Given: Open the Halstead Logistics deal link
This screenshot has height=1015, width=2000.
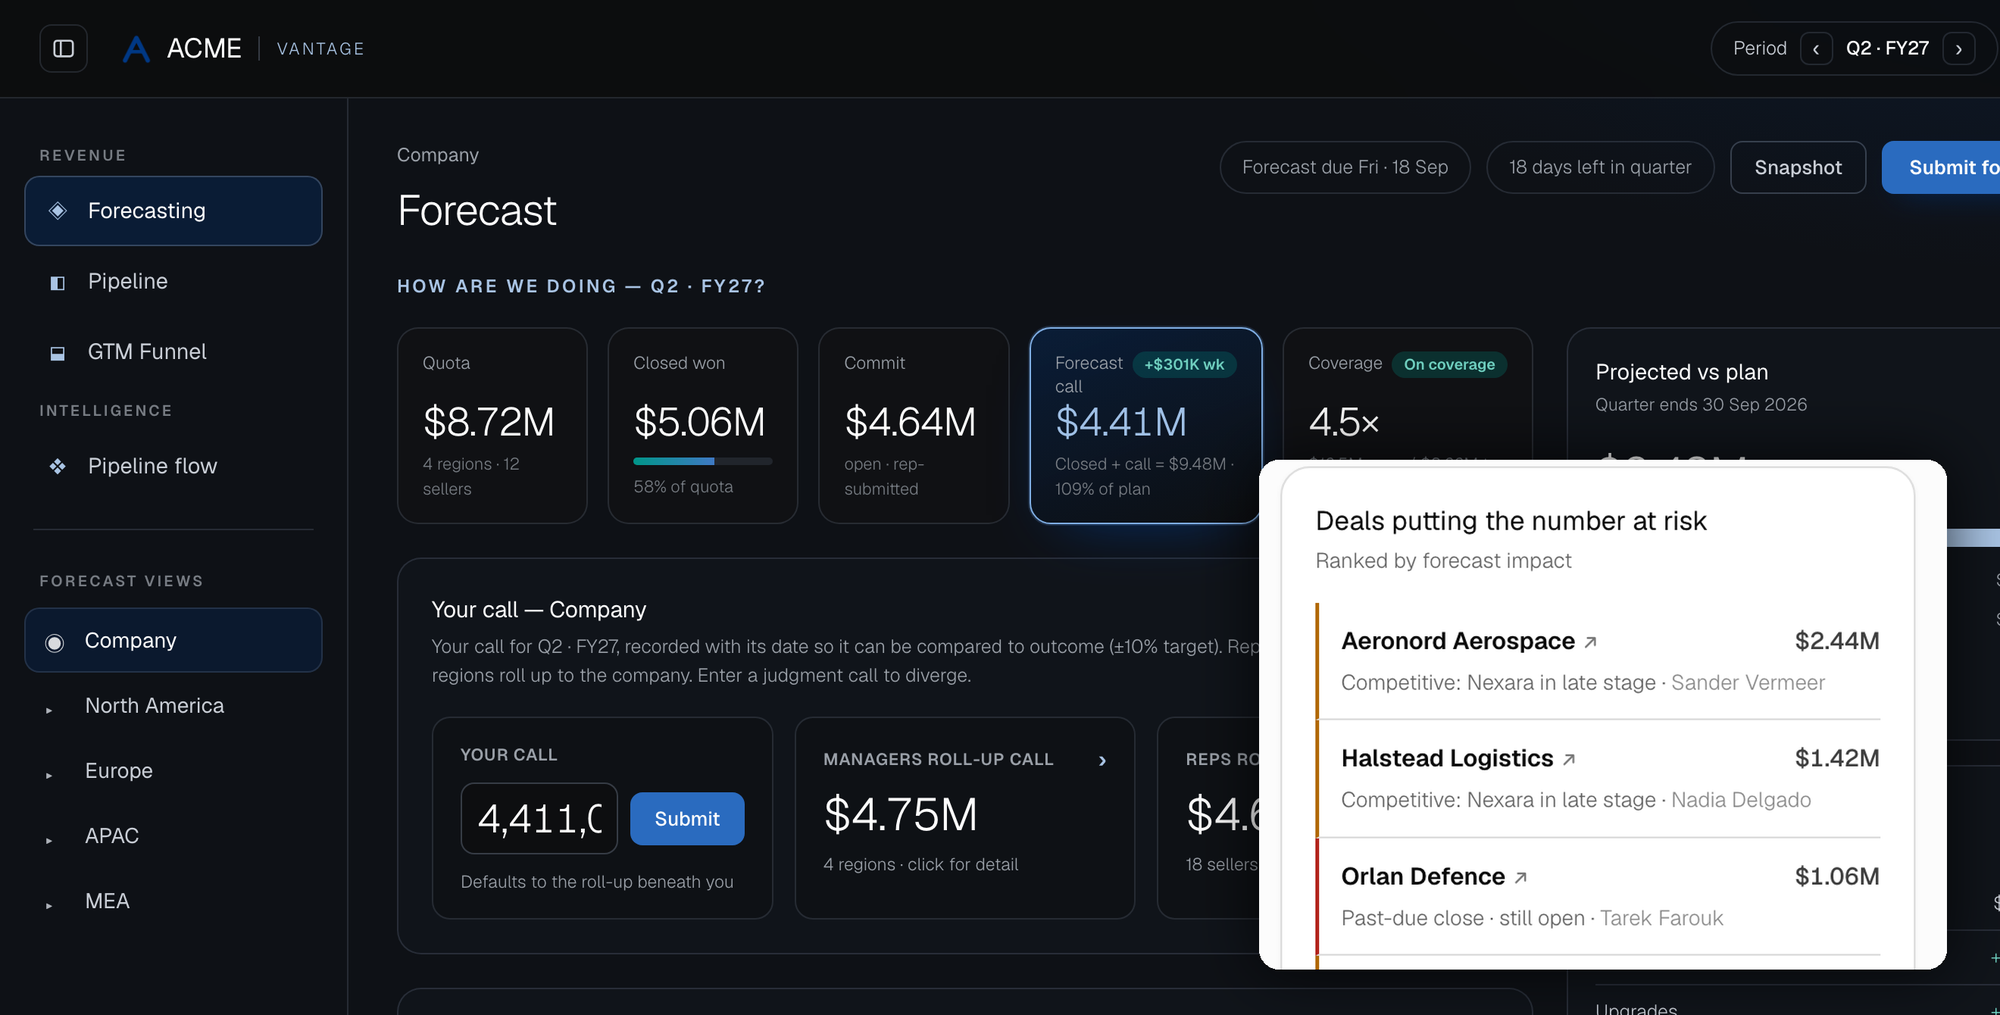Looking at the screenshot, I should [1447, 759].
